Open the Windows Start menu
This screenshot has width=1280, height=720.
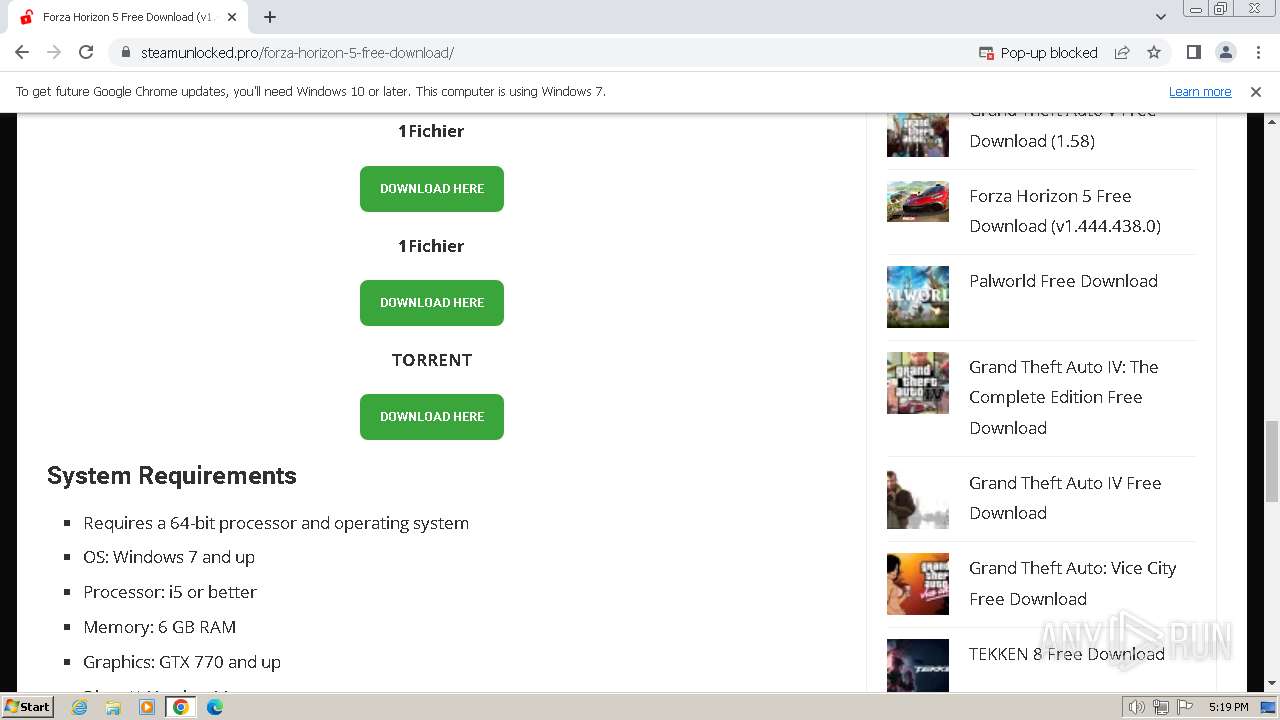(x=27, y=706)
